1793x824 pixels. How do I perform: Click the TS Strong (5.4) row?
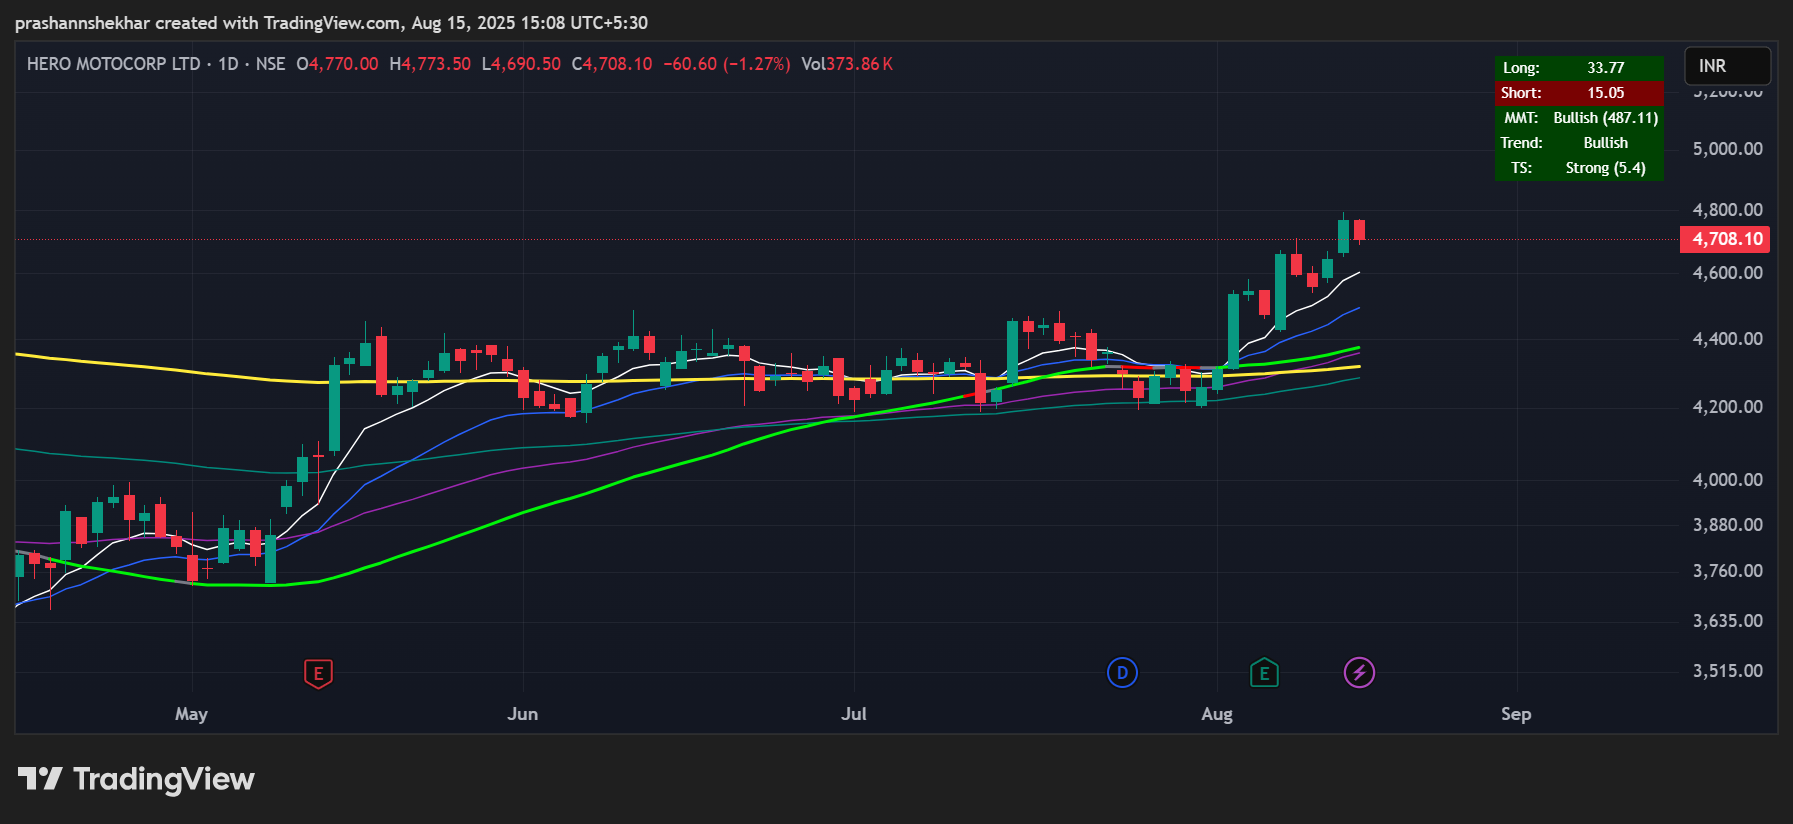tap(1579, 168)
